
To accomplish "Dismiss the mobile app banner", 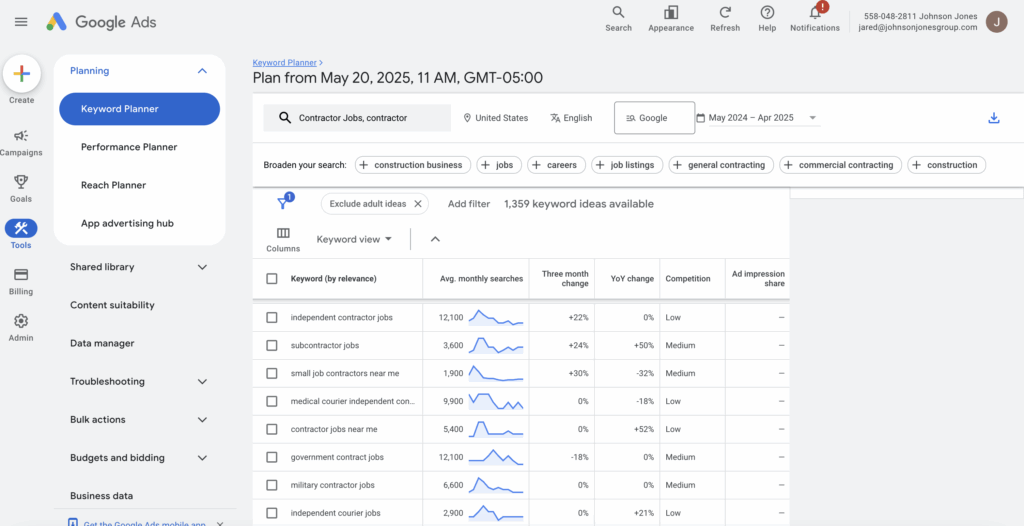I will point(220,523).
